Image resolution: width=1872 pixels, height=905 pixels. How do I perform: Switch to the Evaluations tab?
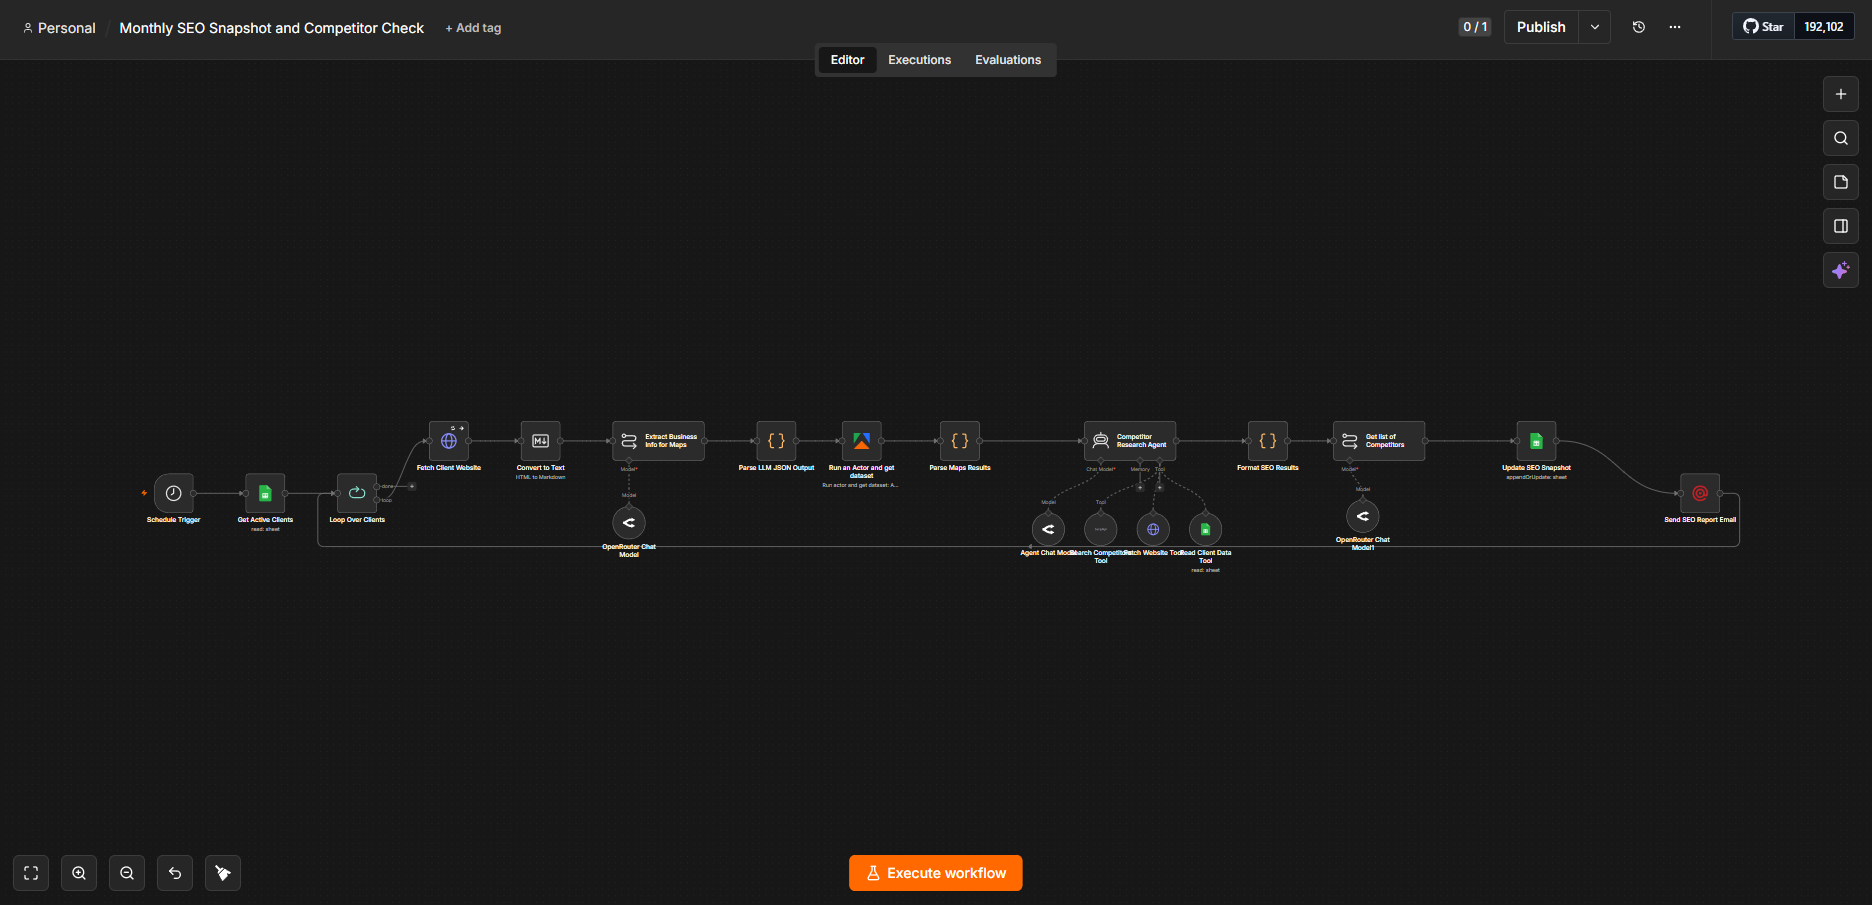click(1008, 60)
